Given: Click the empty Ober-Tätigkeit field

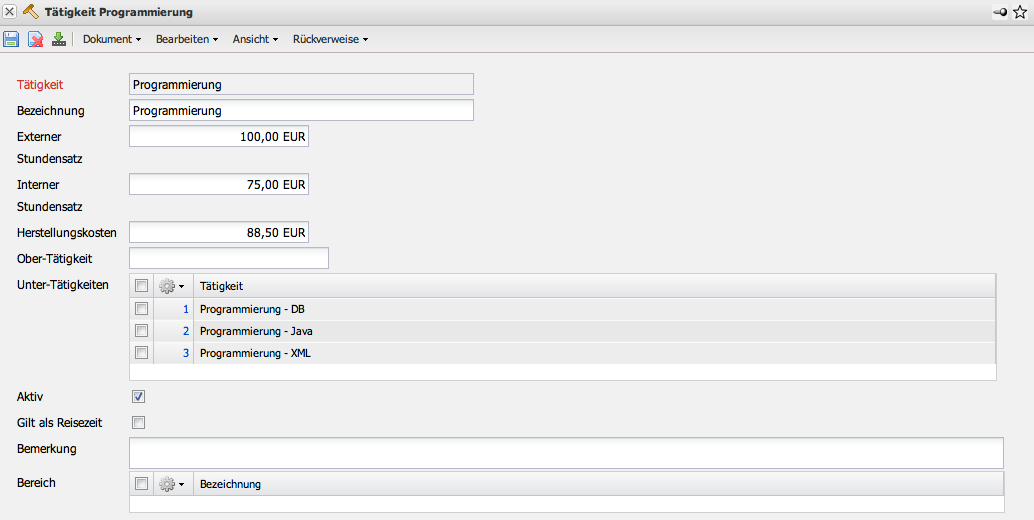Looking at the screenshot, I should (x=229, y=258).
